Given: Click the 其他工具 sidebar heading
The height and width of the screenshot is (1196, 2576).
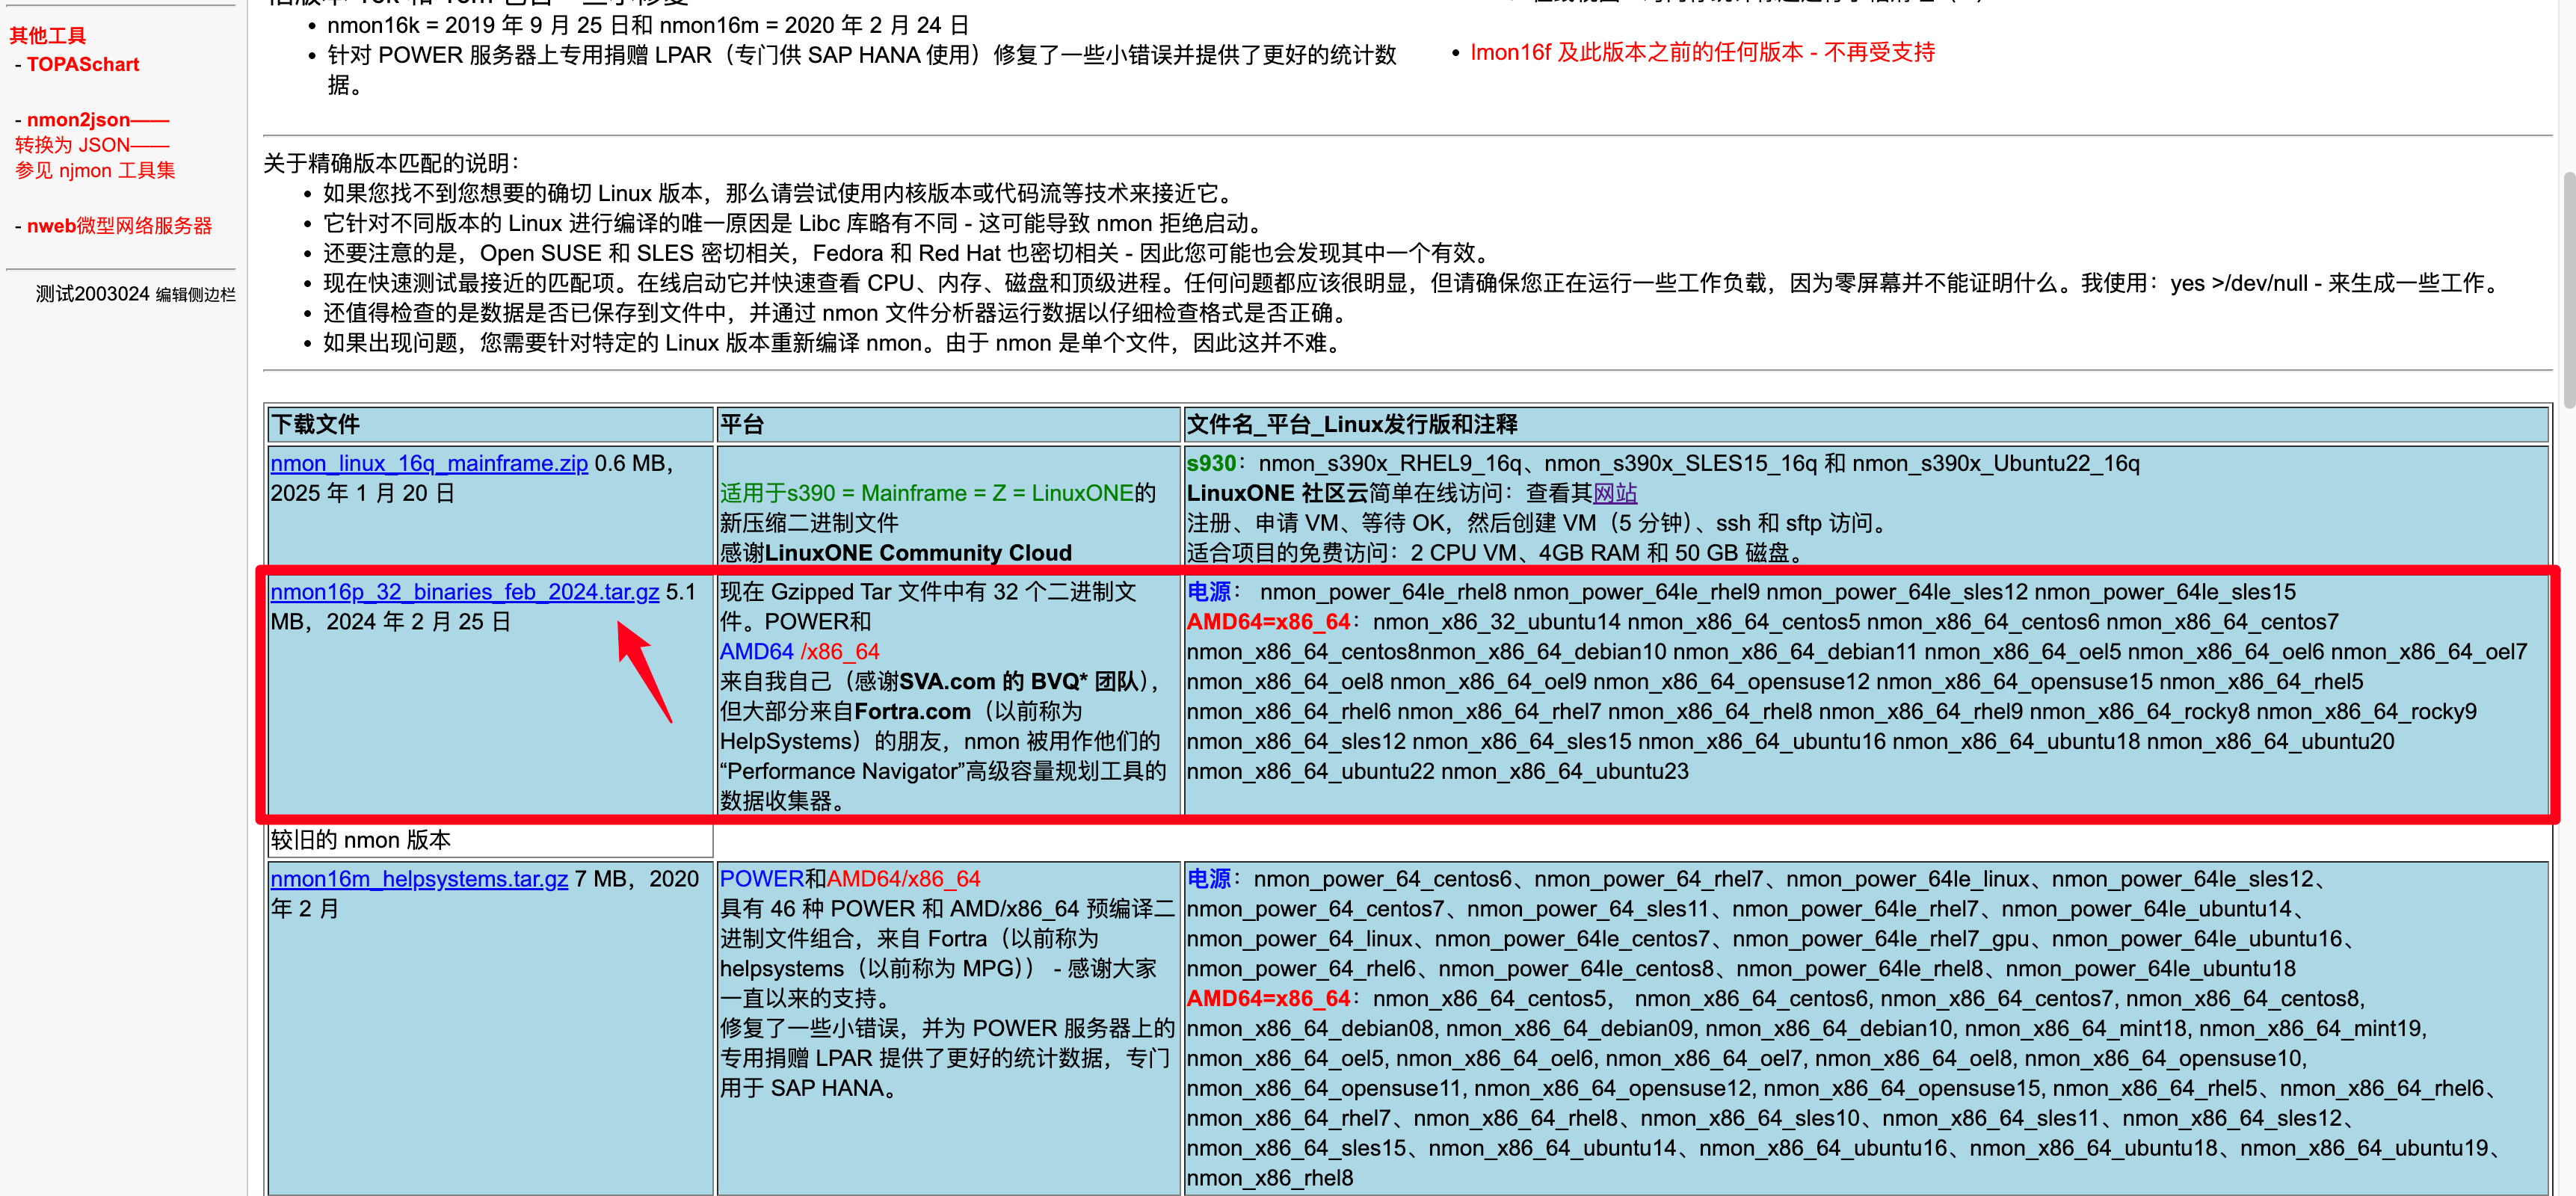Looking at the screenshot, I should tap(48, 36).
